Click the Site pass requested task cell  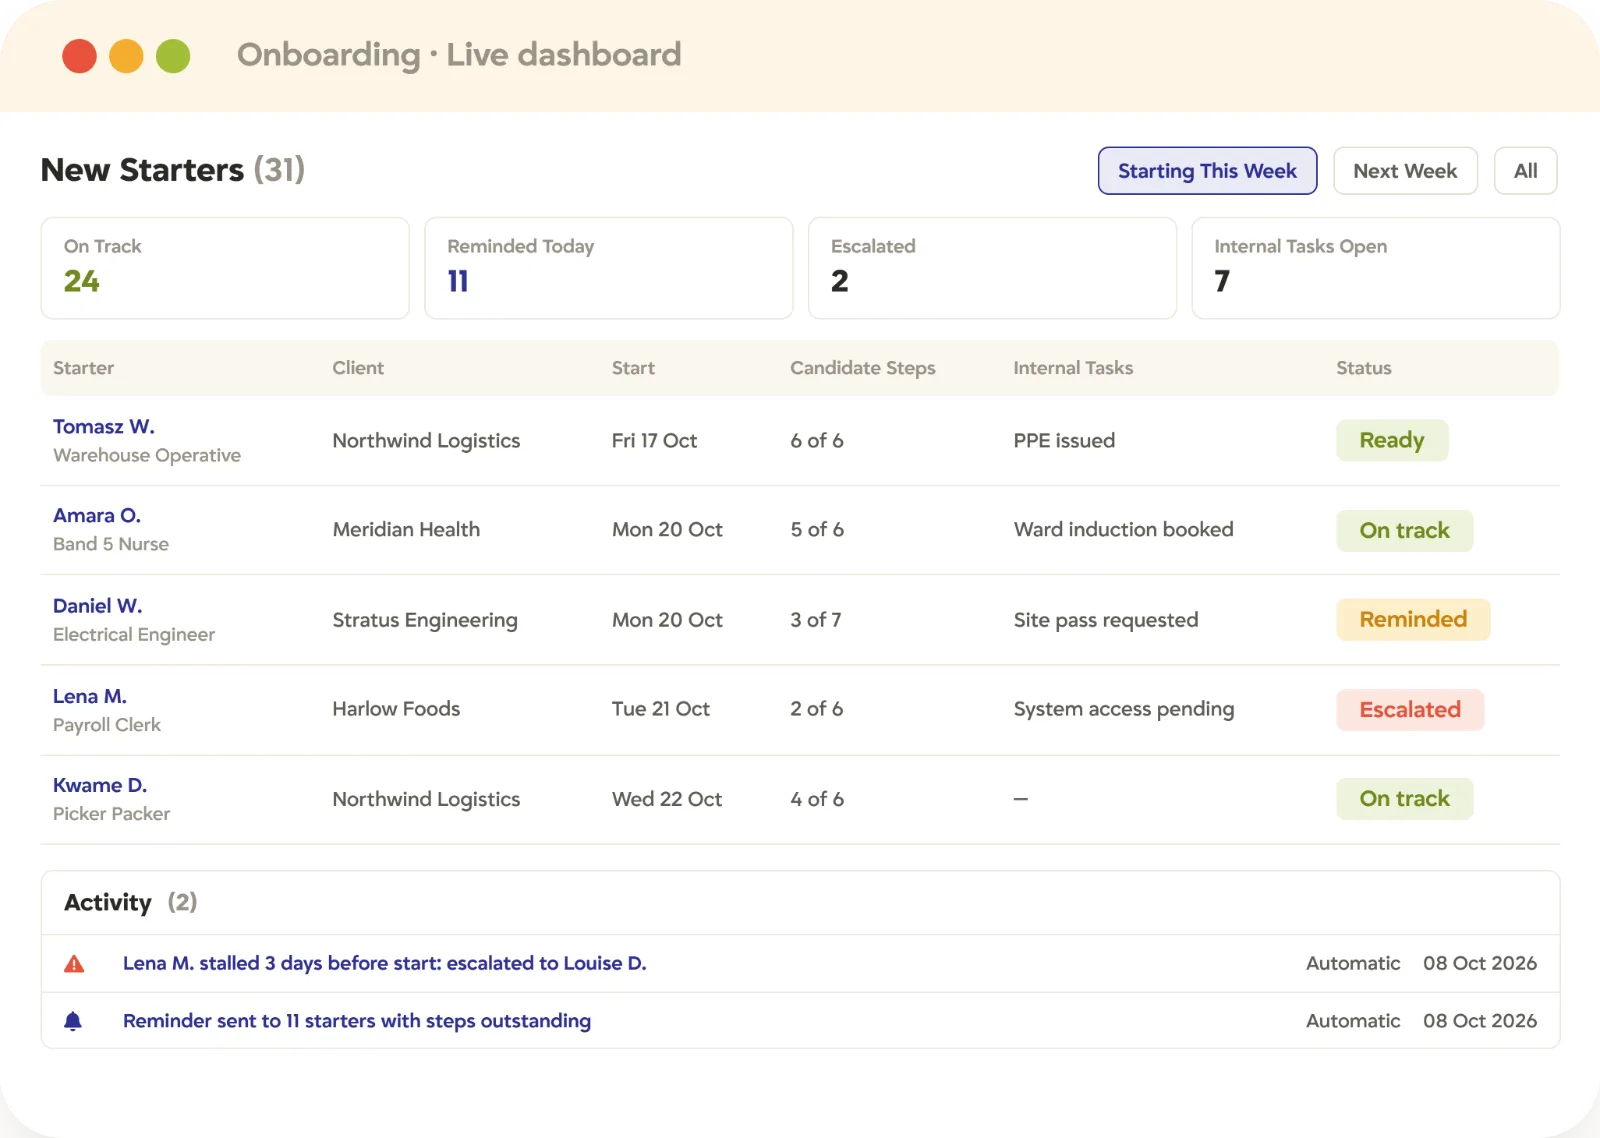(x=1106, y=620)
